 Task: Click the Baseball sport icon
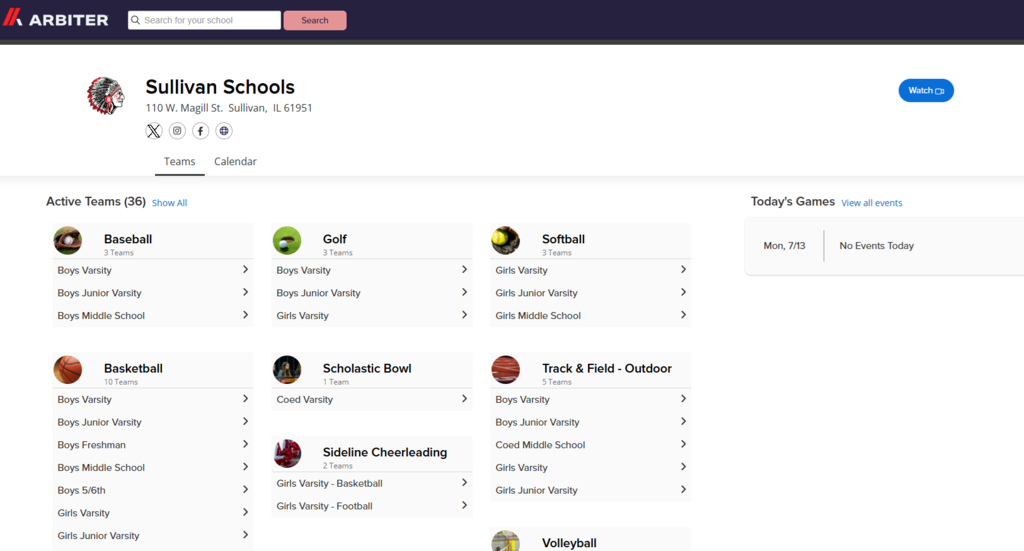point(68,240)
